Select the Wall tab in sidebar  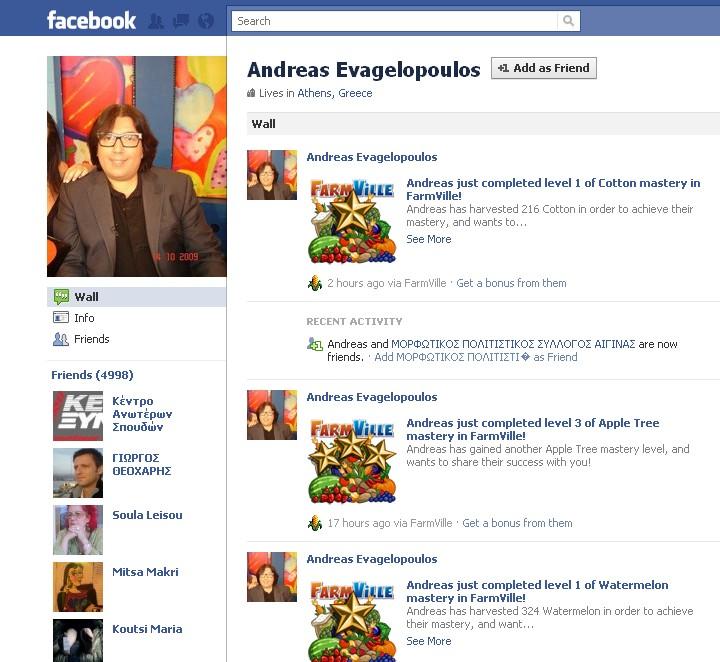(x=136, y=297)
